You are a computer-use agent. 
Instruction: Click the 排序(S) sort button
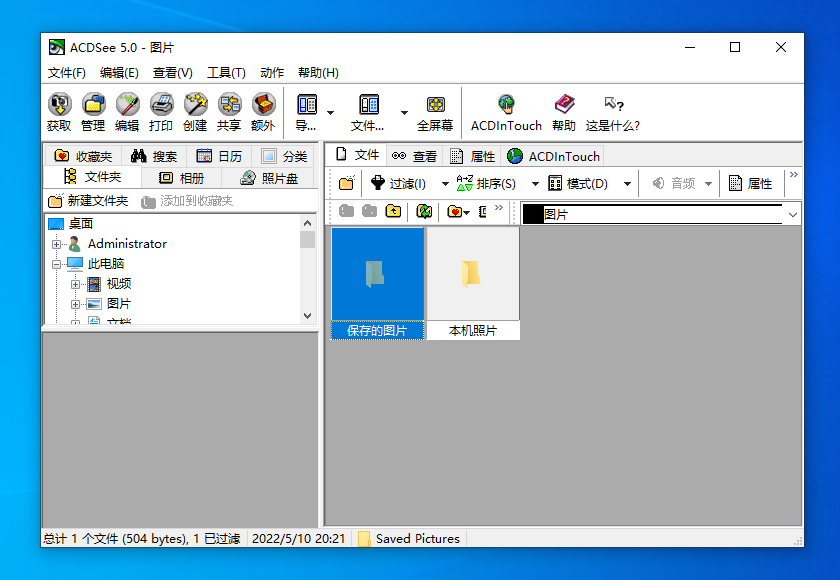[x=486, y=183]
